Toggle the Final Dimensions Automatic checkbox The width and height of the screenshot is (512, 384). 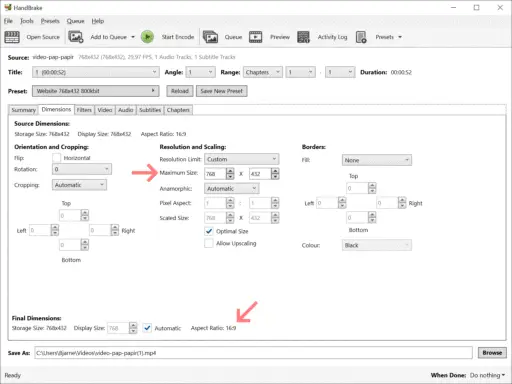[147, 328]
